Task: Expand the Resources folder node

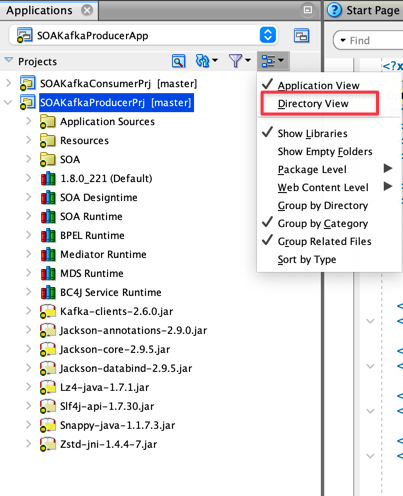Action: point(29,140)
